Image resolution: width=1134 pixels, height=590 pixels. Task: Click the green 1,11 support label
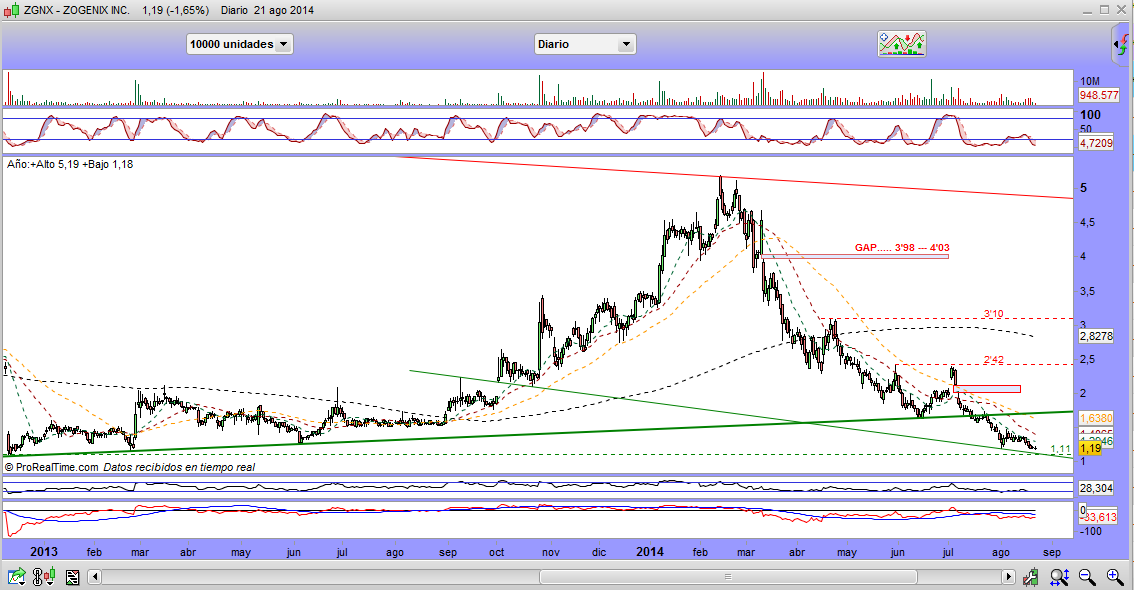pyautogui.click(x=1060, y=449)
